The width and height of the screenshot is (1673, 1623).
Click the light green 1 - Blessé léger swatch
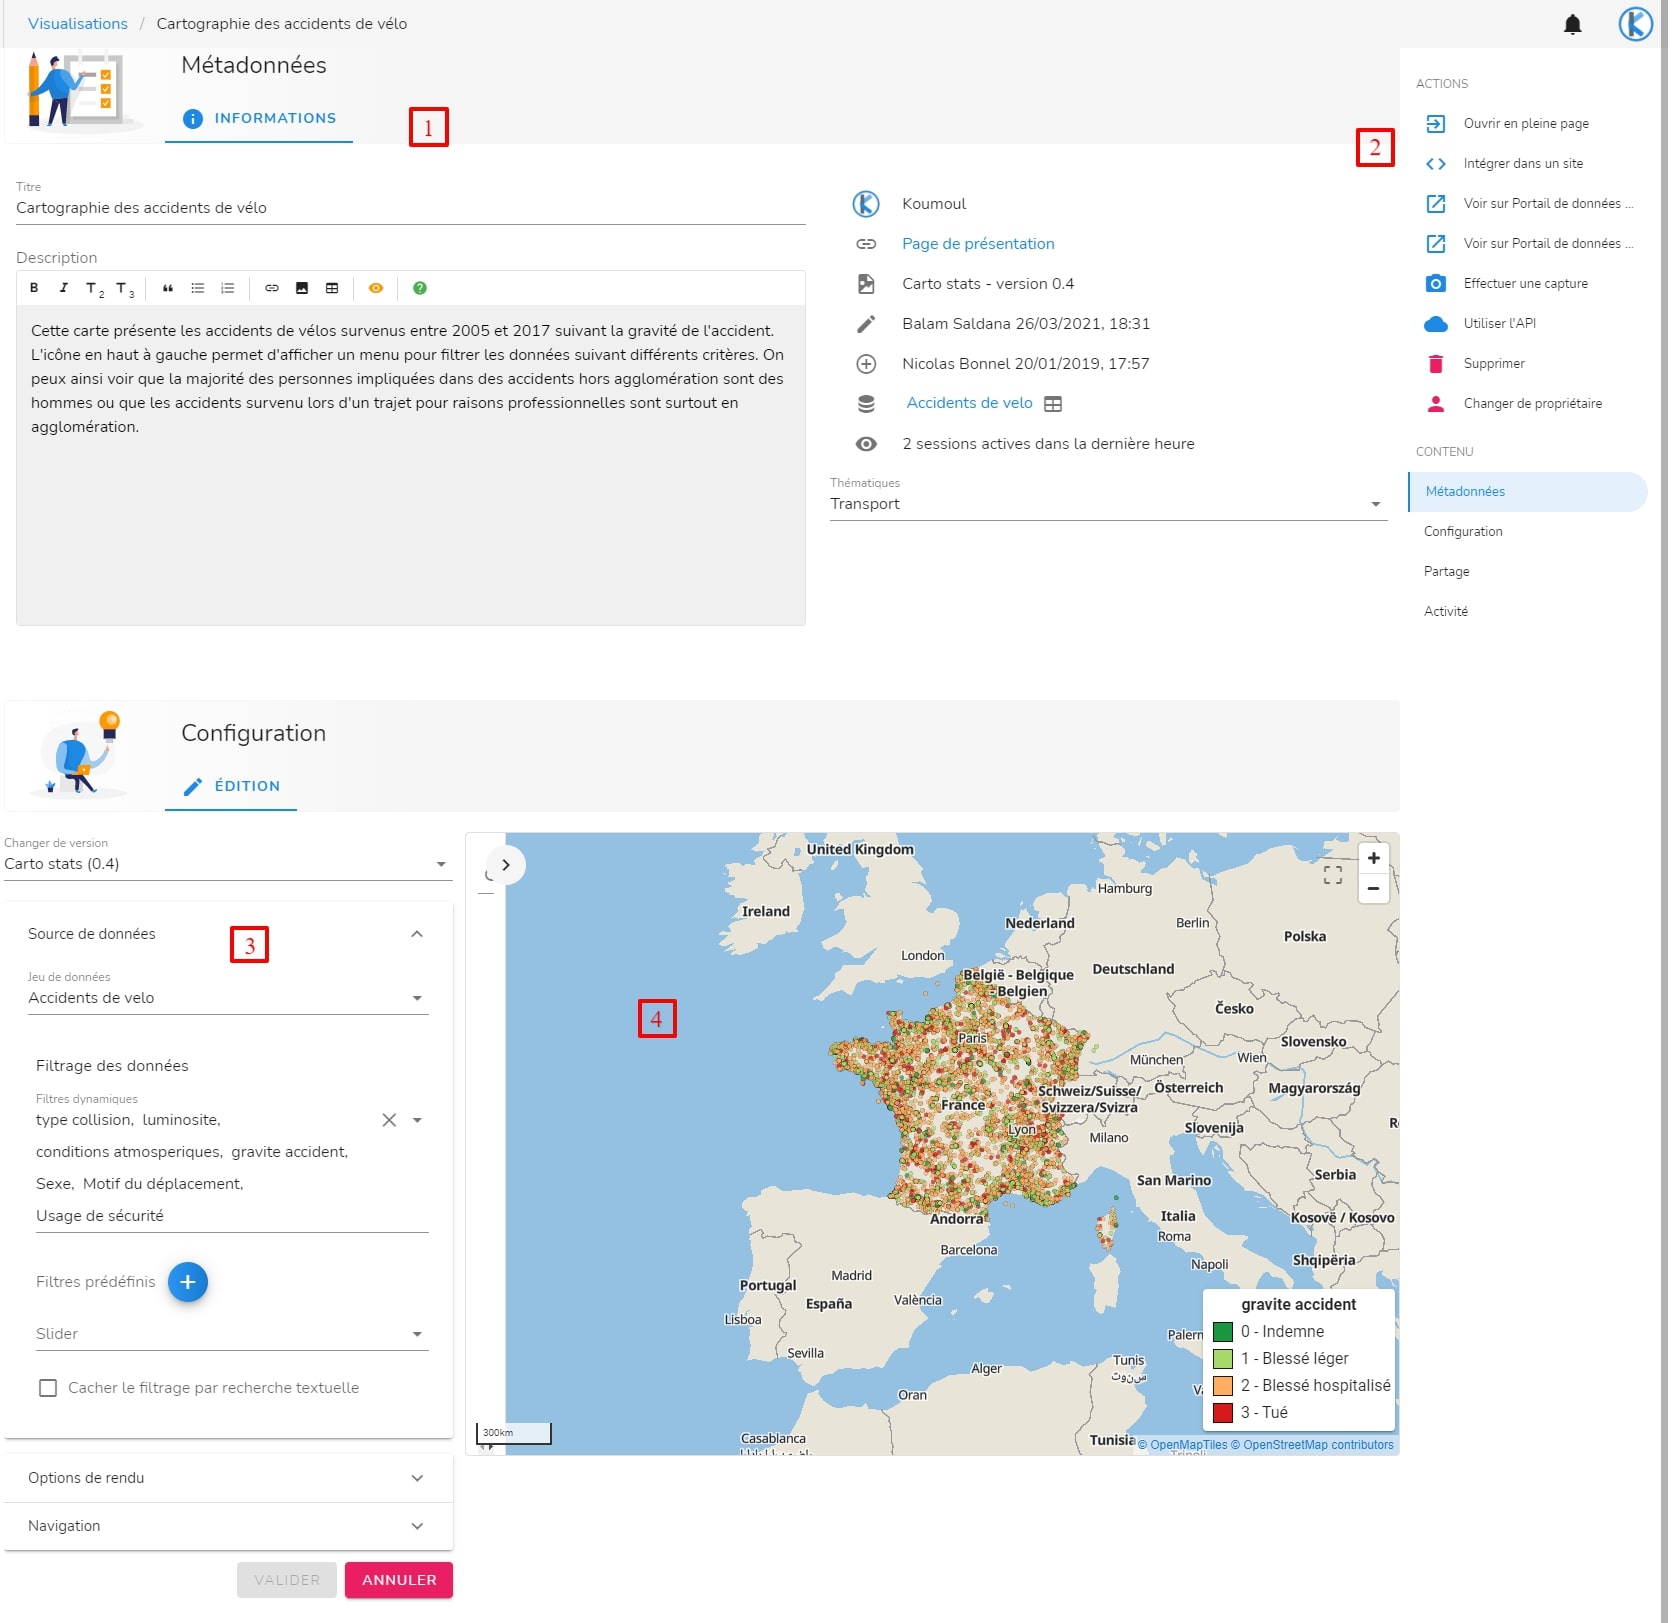pos(1222,1359)
